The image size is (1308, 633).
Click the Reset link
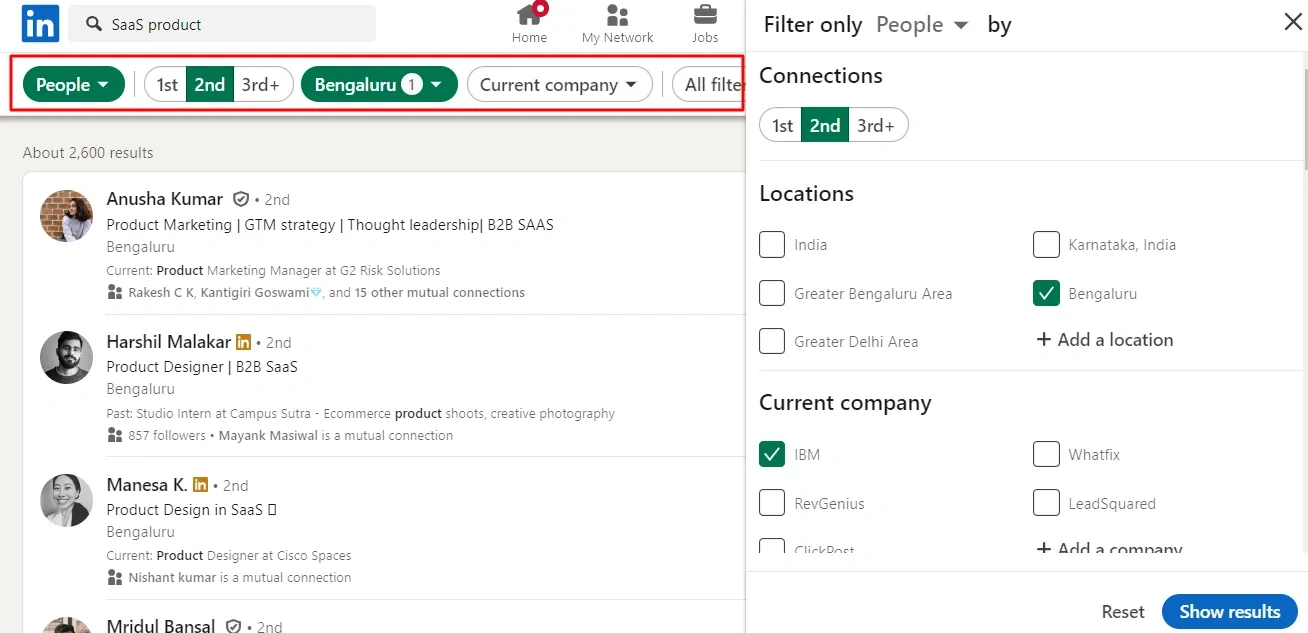pyautogui.click(x=1122, y=611)
